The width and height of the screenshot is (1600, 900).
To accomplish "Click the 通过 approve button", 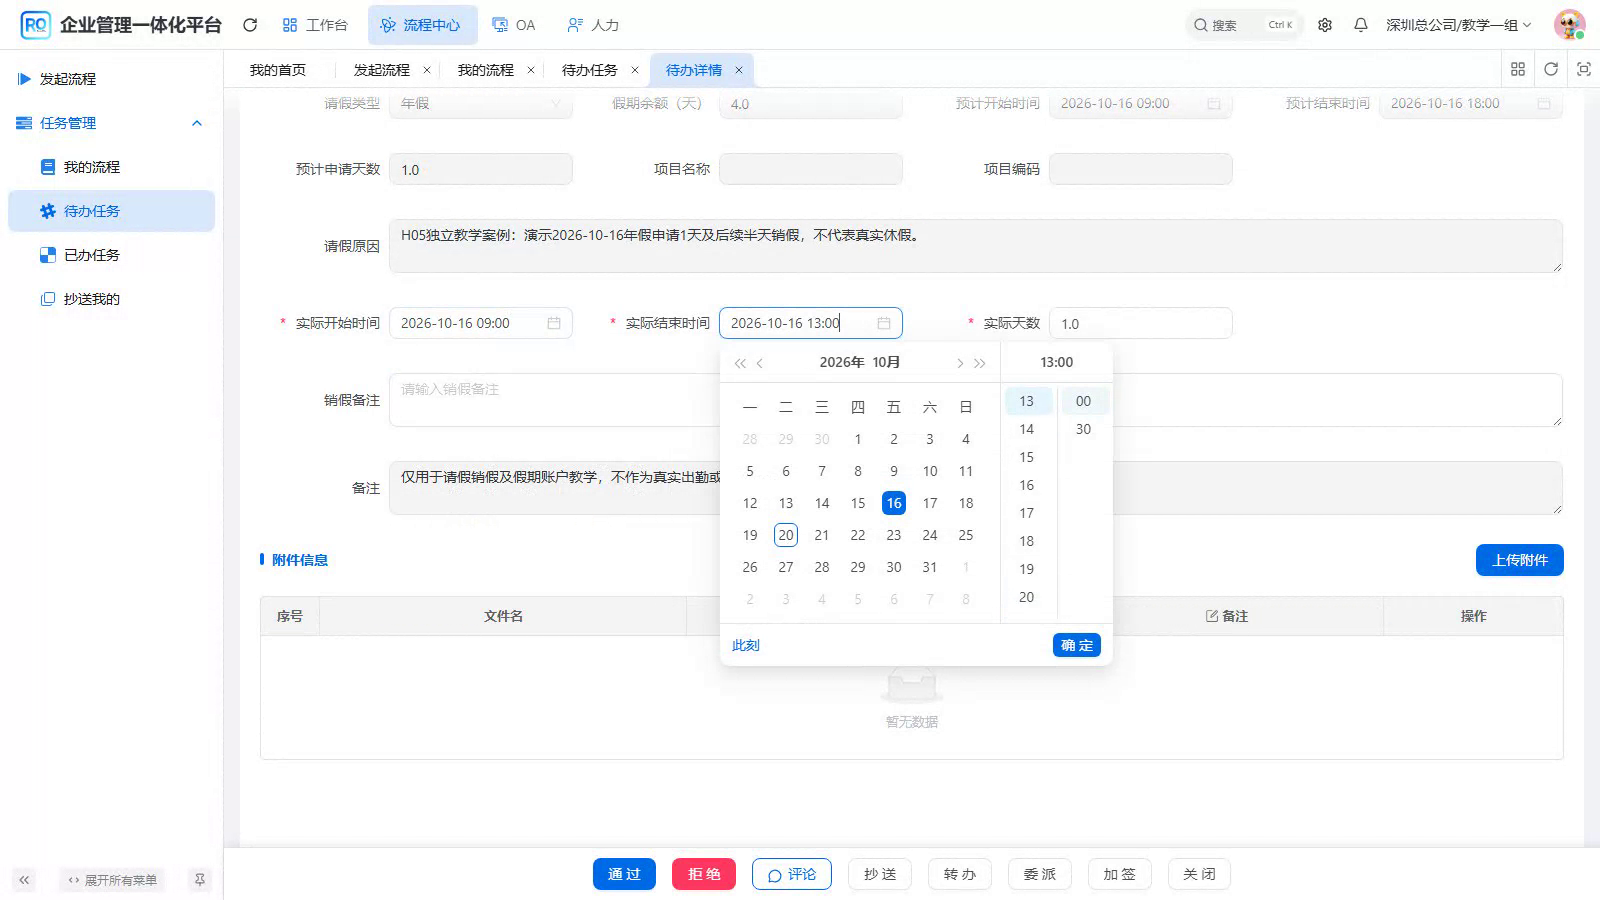I will [624, 874].
